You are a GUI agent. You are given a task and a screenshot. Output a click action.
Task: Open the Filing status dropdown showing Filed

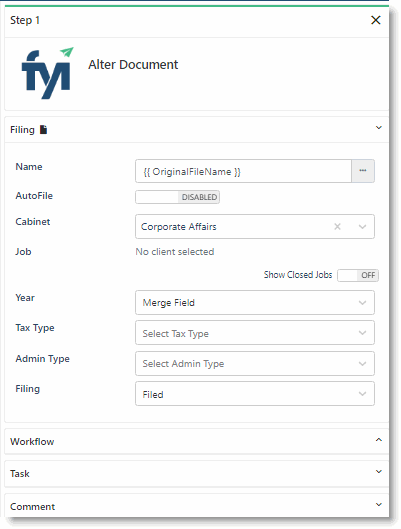coord(255,394)
